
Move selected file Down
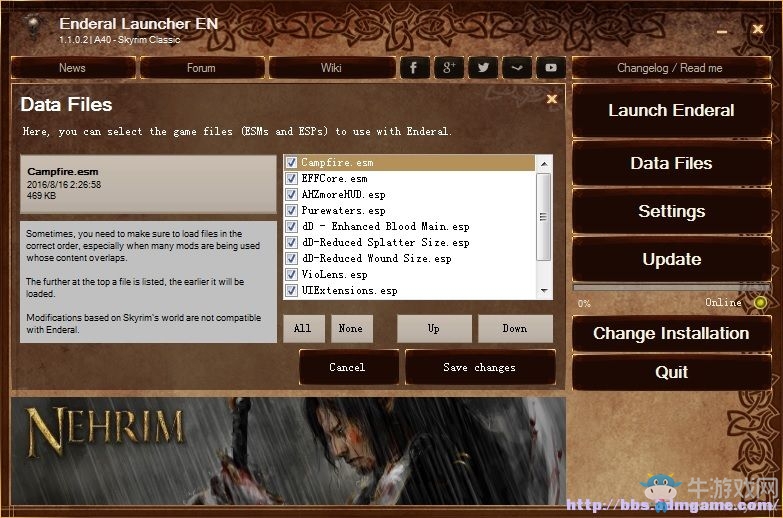pos(515,328)
